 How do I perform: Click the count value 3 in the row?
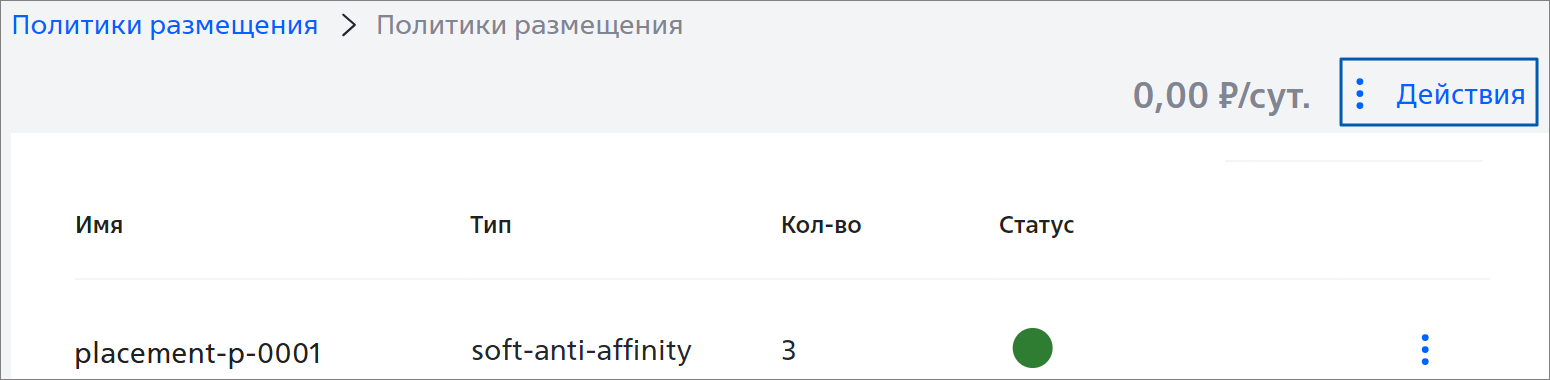tap(788, 351)
